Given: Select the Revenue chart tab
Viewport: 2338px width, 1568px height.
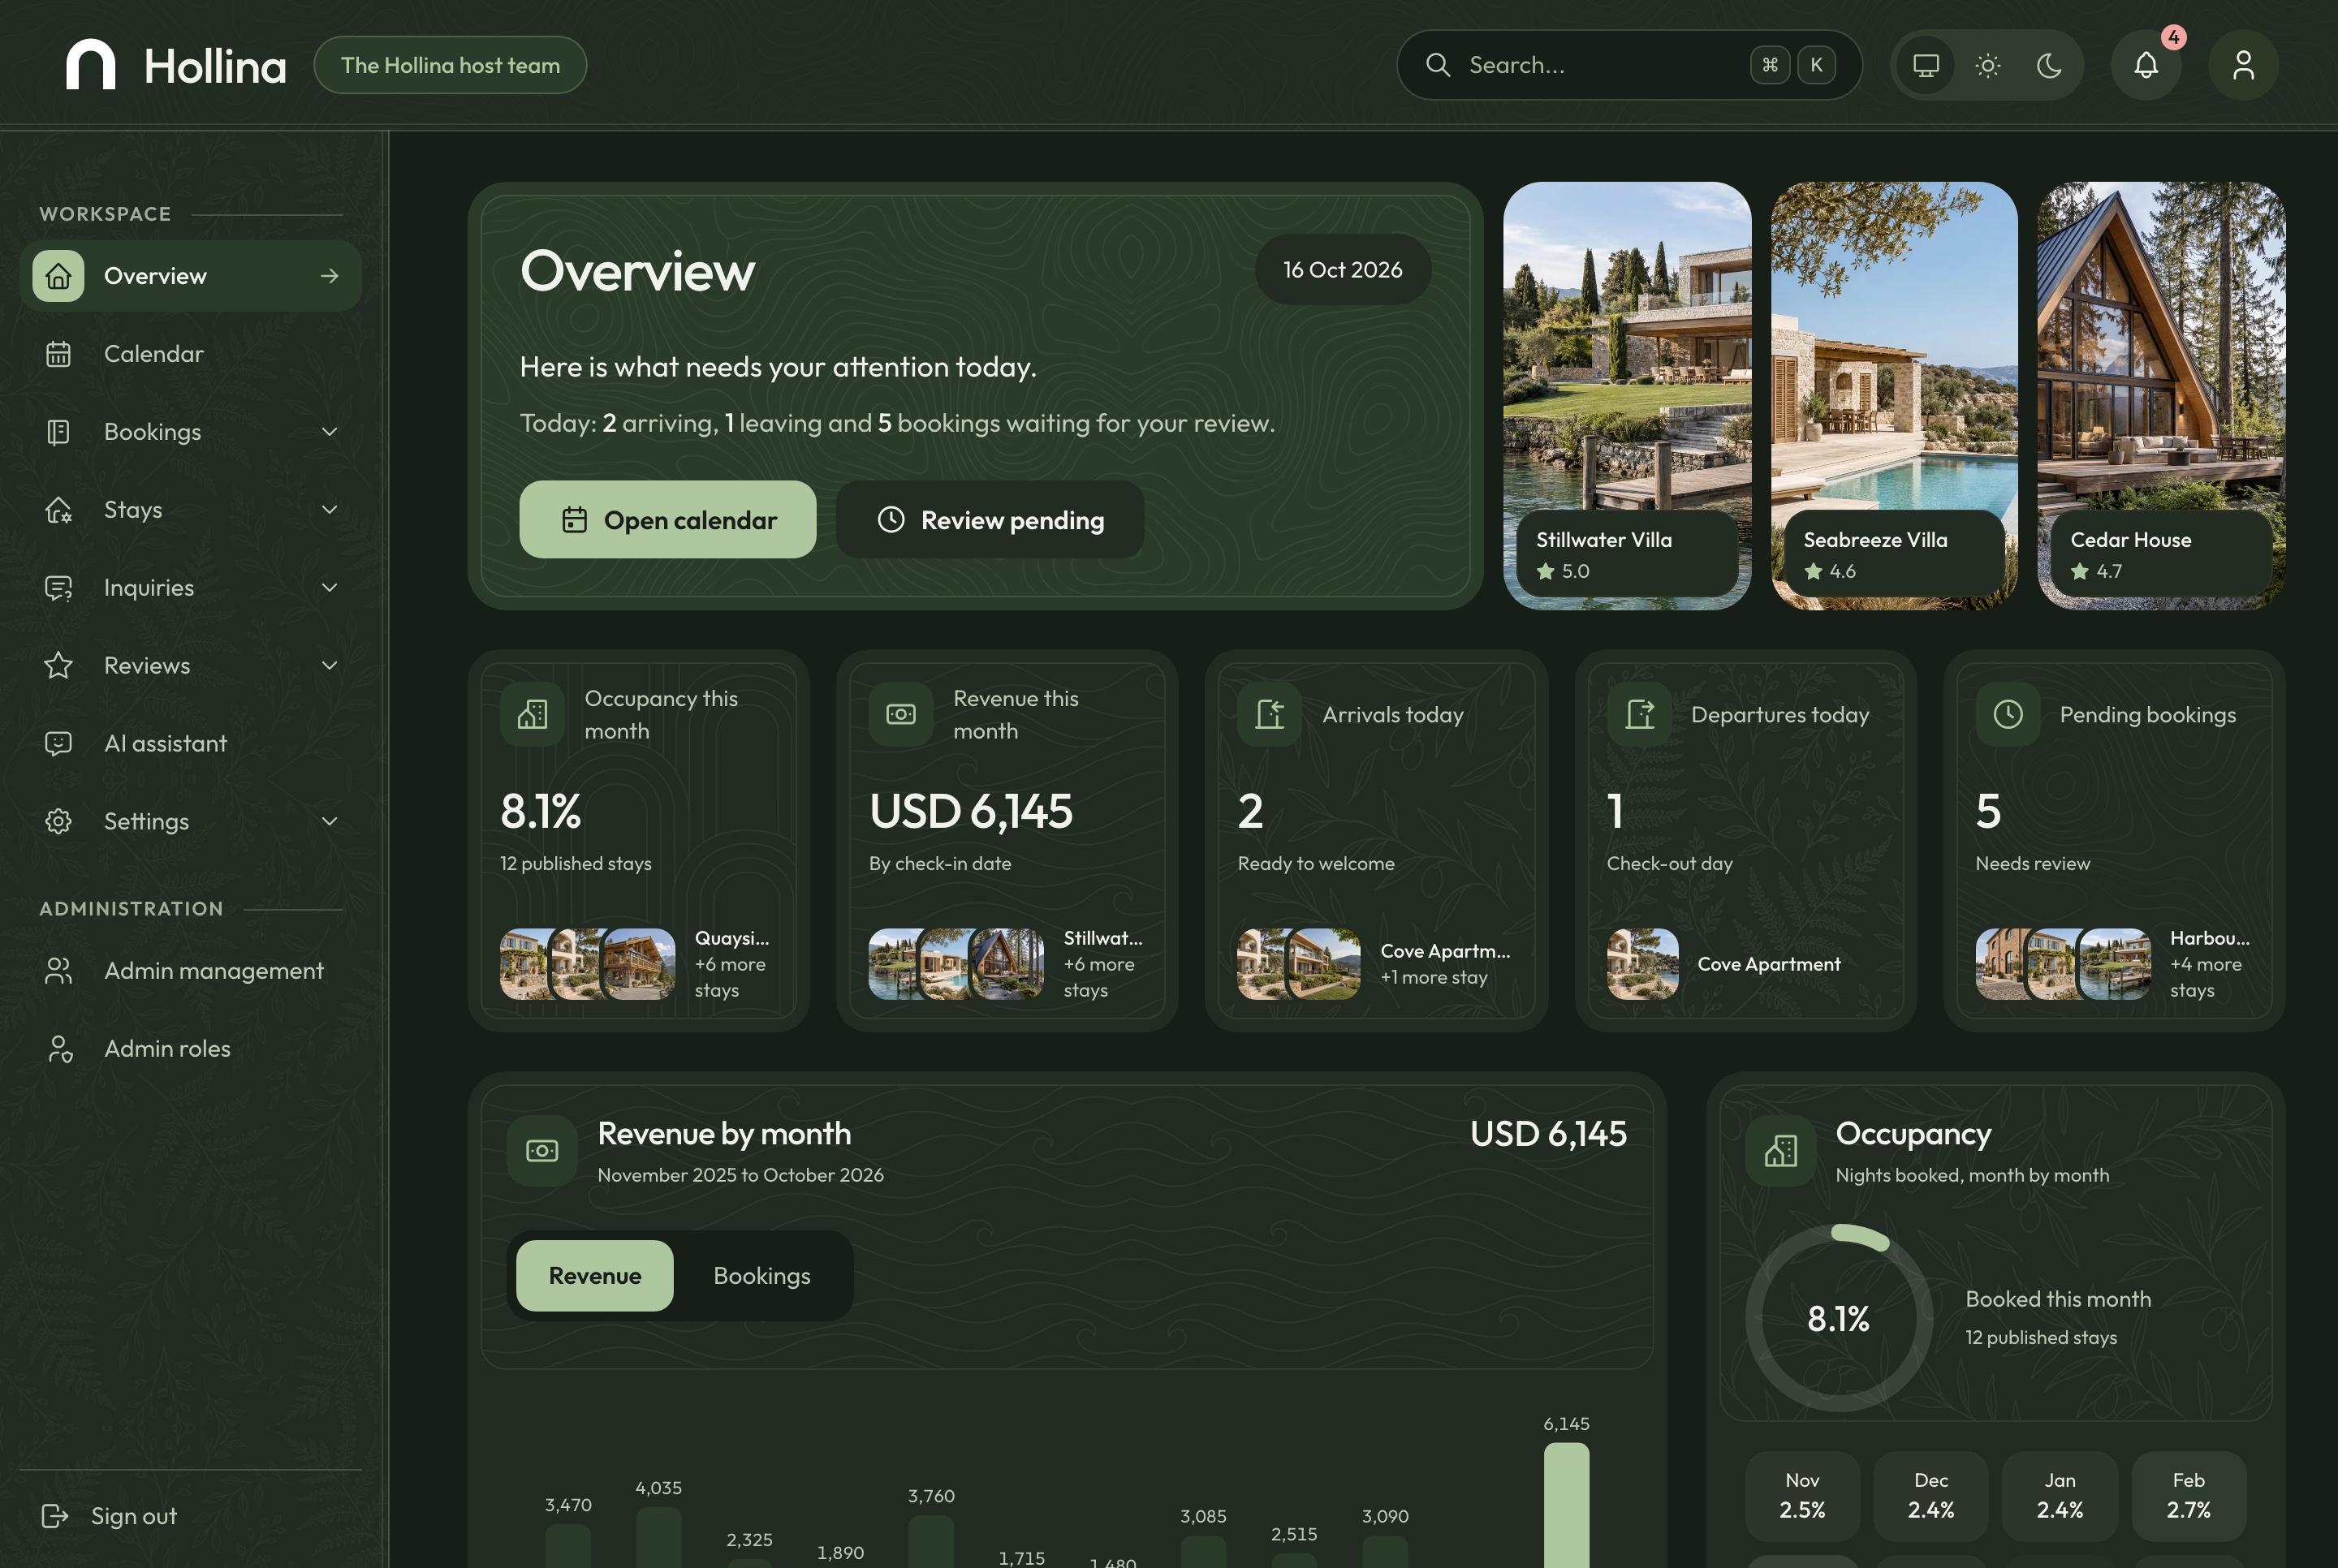Looking at the screenshot, I should pyautogui.click(x=595, y=1276).
